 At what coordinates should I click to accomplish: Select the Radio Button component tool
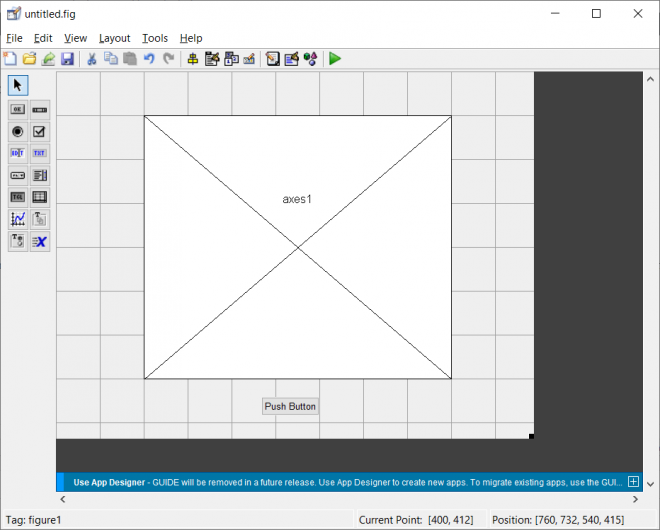18,131
